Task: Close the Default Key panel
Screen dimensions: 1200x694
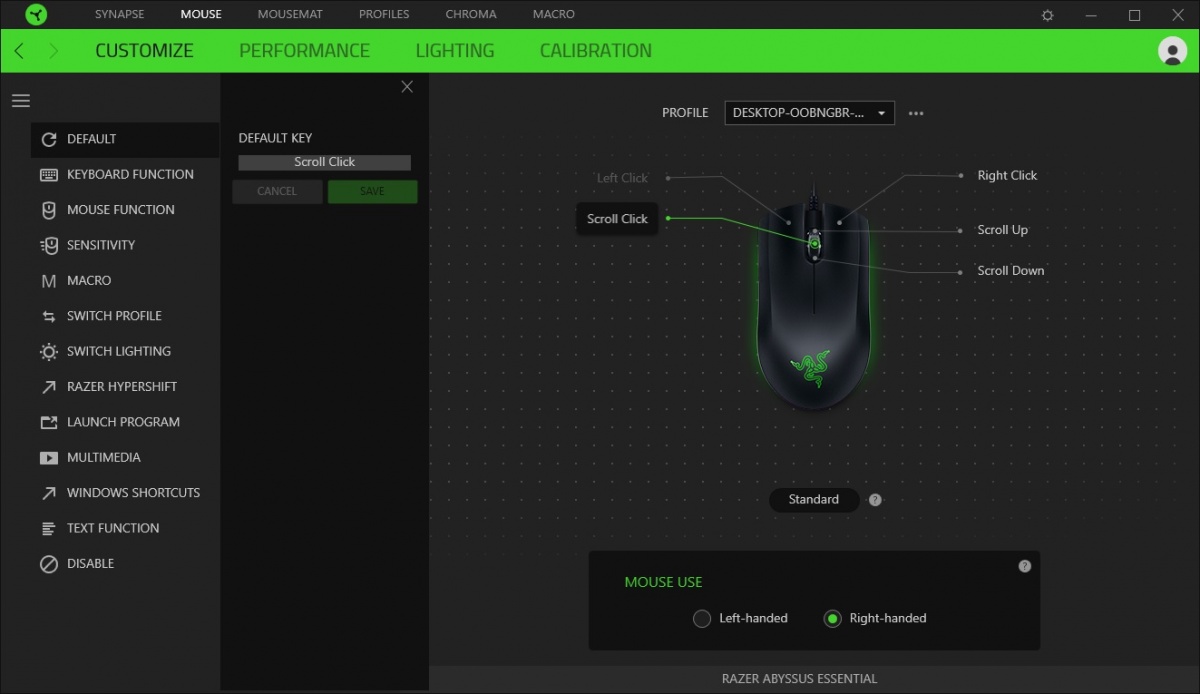Action: pyautogui.click(x=407, y=87)
